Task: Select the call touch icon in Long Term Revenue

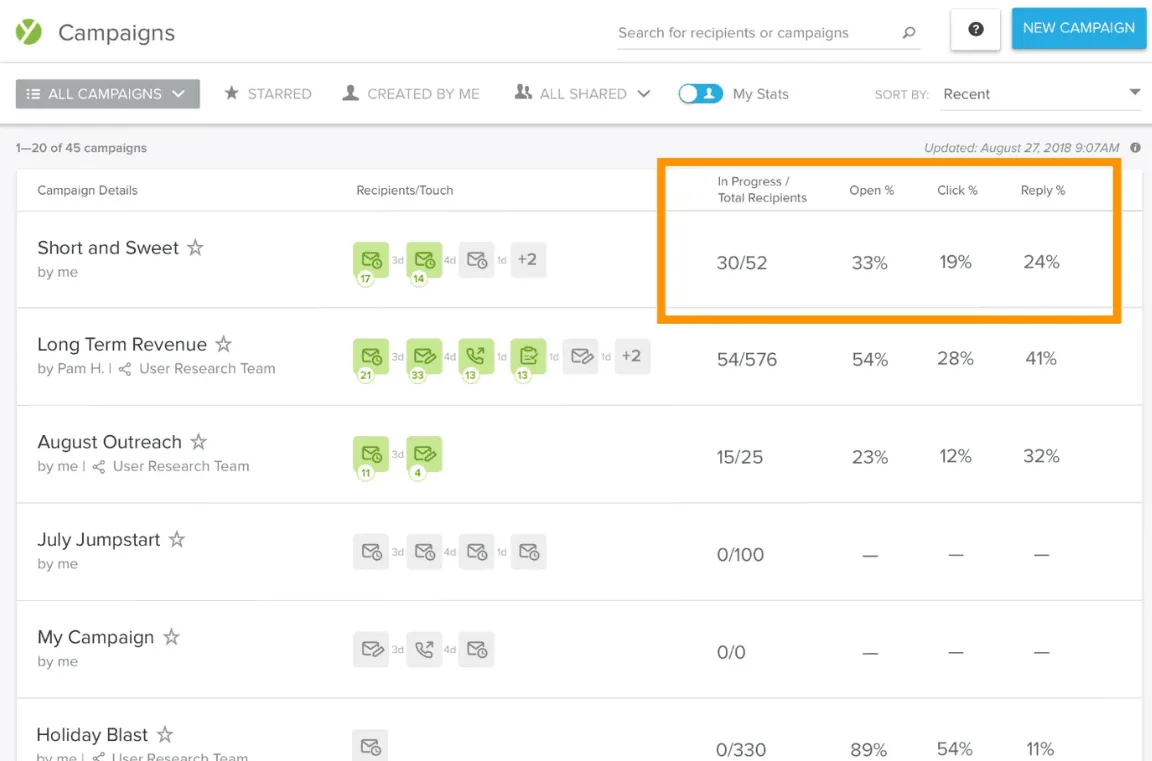Action: tap(475, 356)
